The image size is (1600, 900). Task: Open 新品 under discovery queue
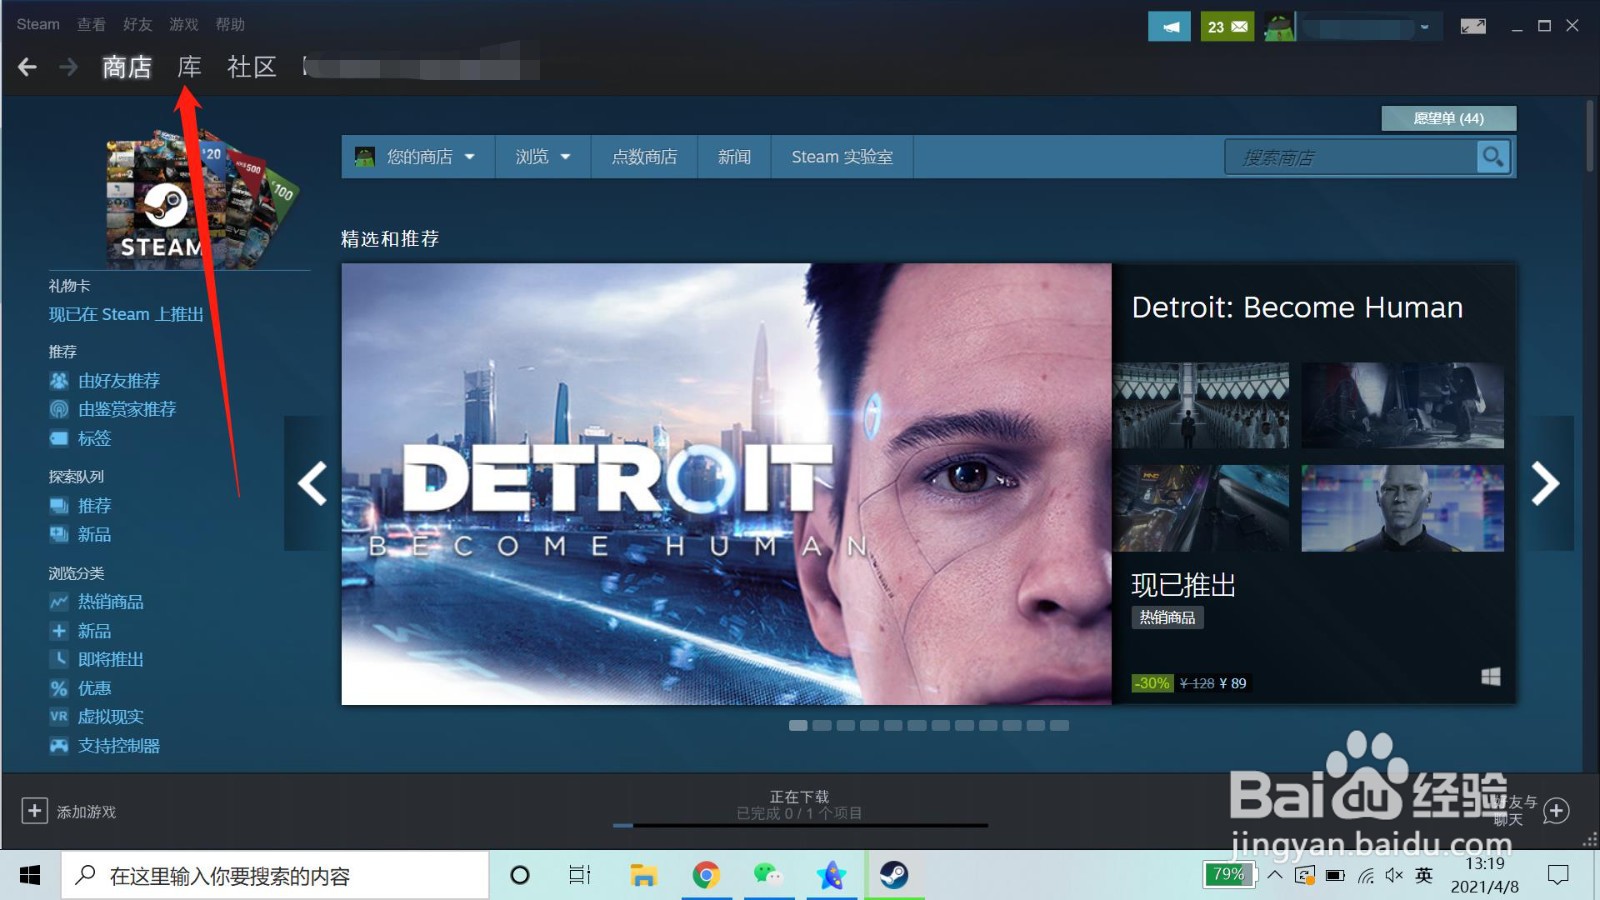point(94,535)
